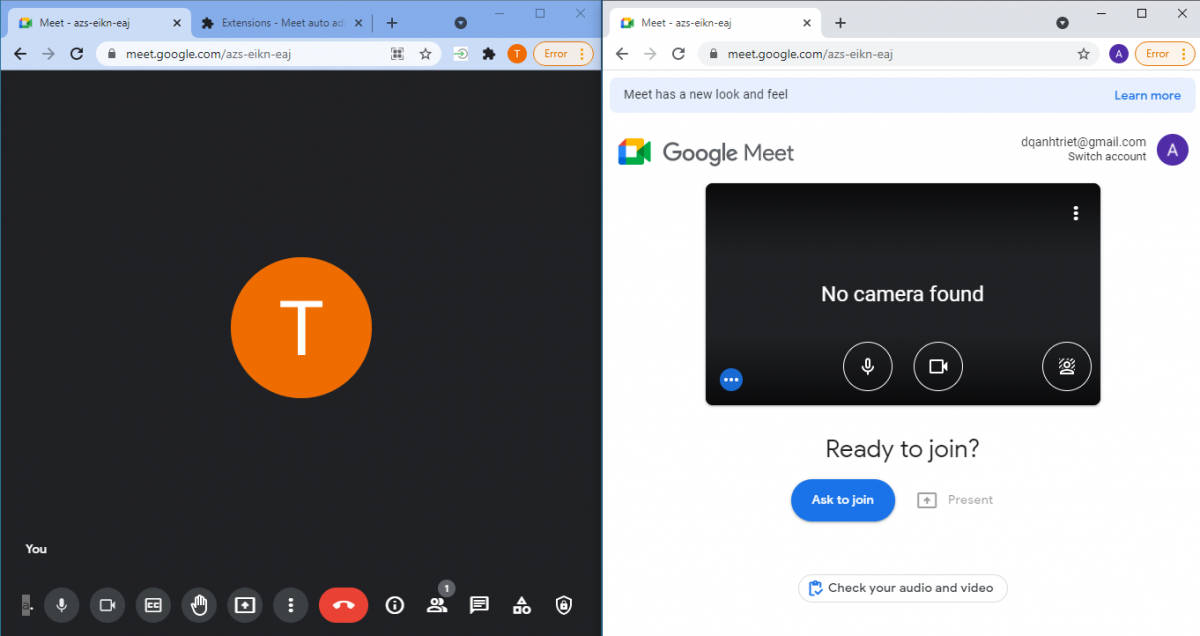This screenshot has height=636, width=1200.
Task: Maximize the left browser window
Action: point(540,13)
